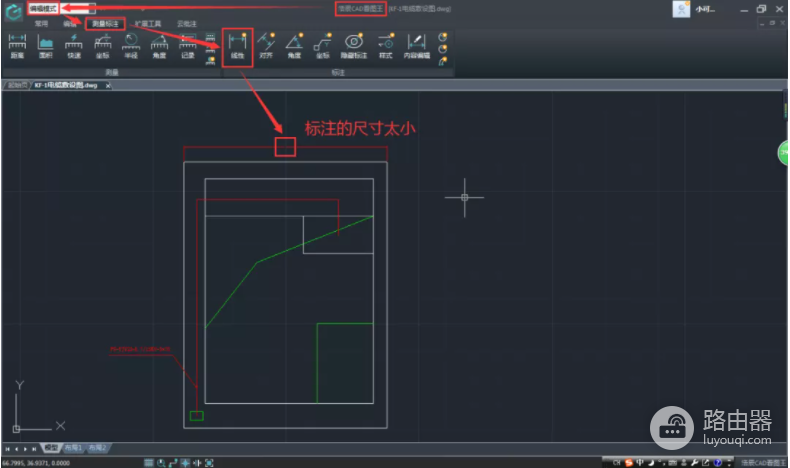Toggle the object snap status bar icon
The width and height of the screenshot is (790, 468).
(x=185, y=462)
